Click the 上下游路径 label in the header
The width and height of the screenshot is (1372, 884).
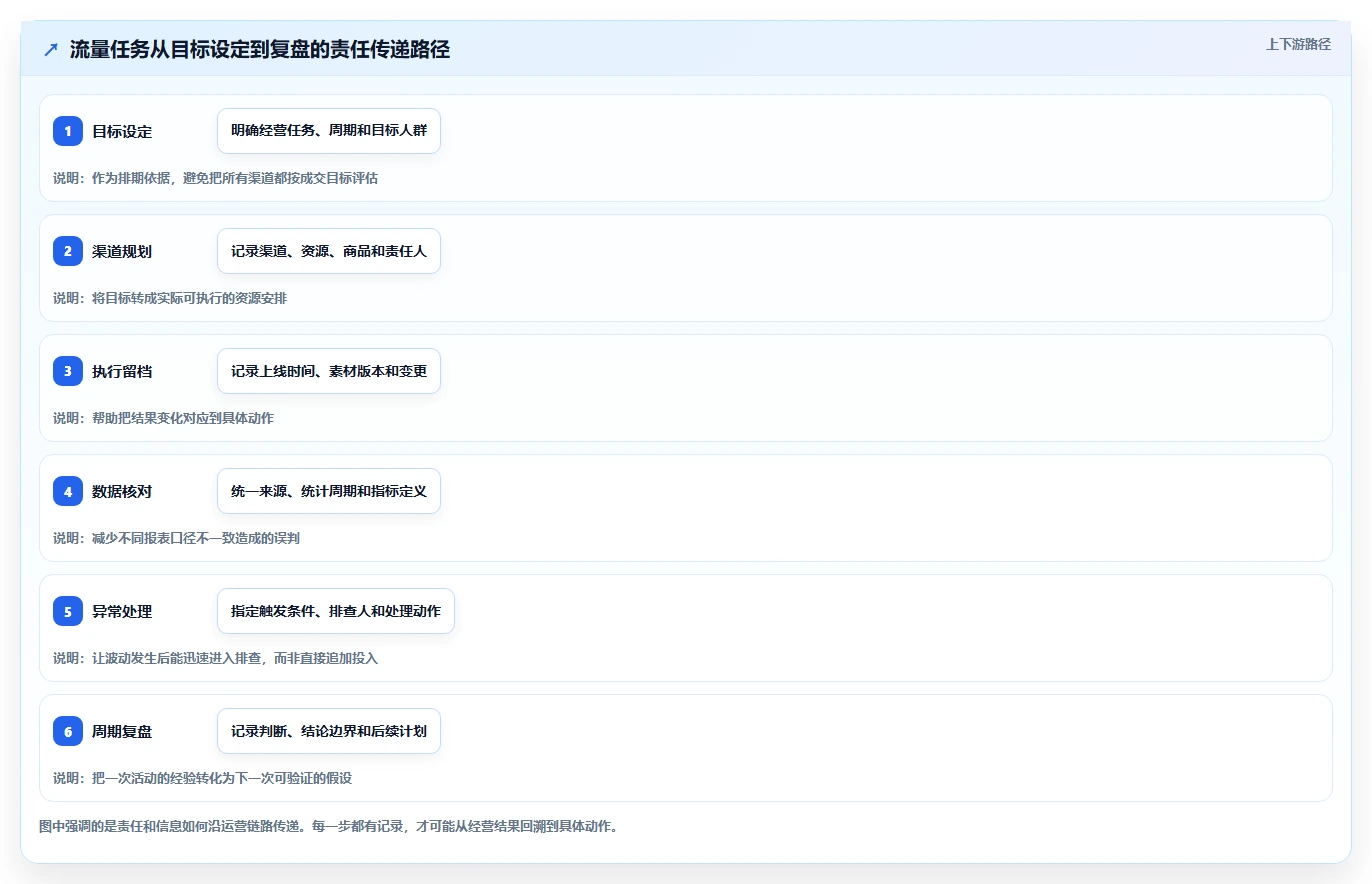coord(1298,44)
